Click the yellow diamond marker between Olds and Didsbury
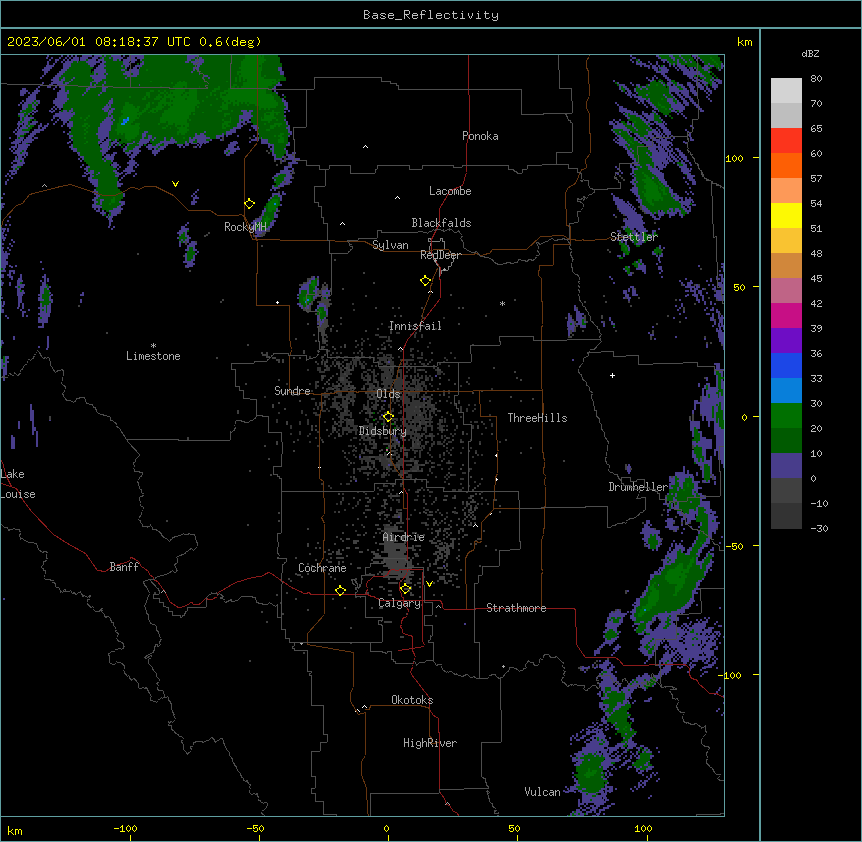The height and width of the screenshot is (842, 862). [388, 417]
